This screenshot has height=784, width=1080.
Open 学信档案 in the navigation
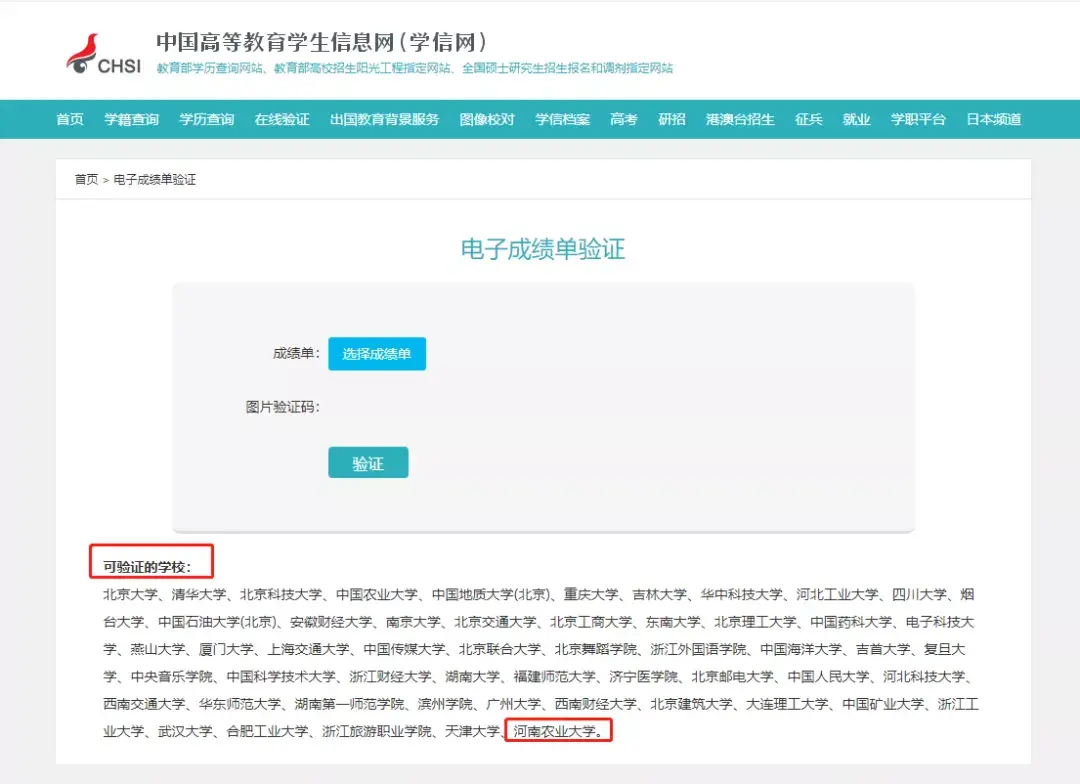click(563, 119)
